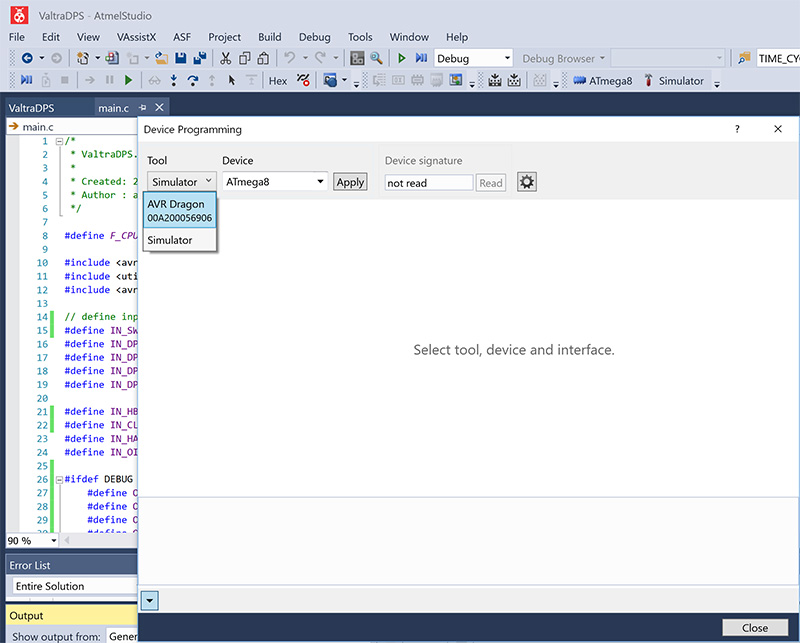Open the Debug menu
The width and height of the screenshot is (800, 643).
(x=314, y=37)
